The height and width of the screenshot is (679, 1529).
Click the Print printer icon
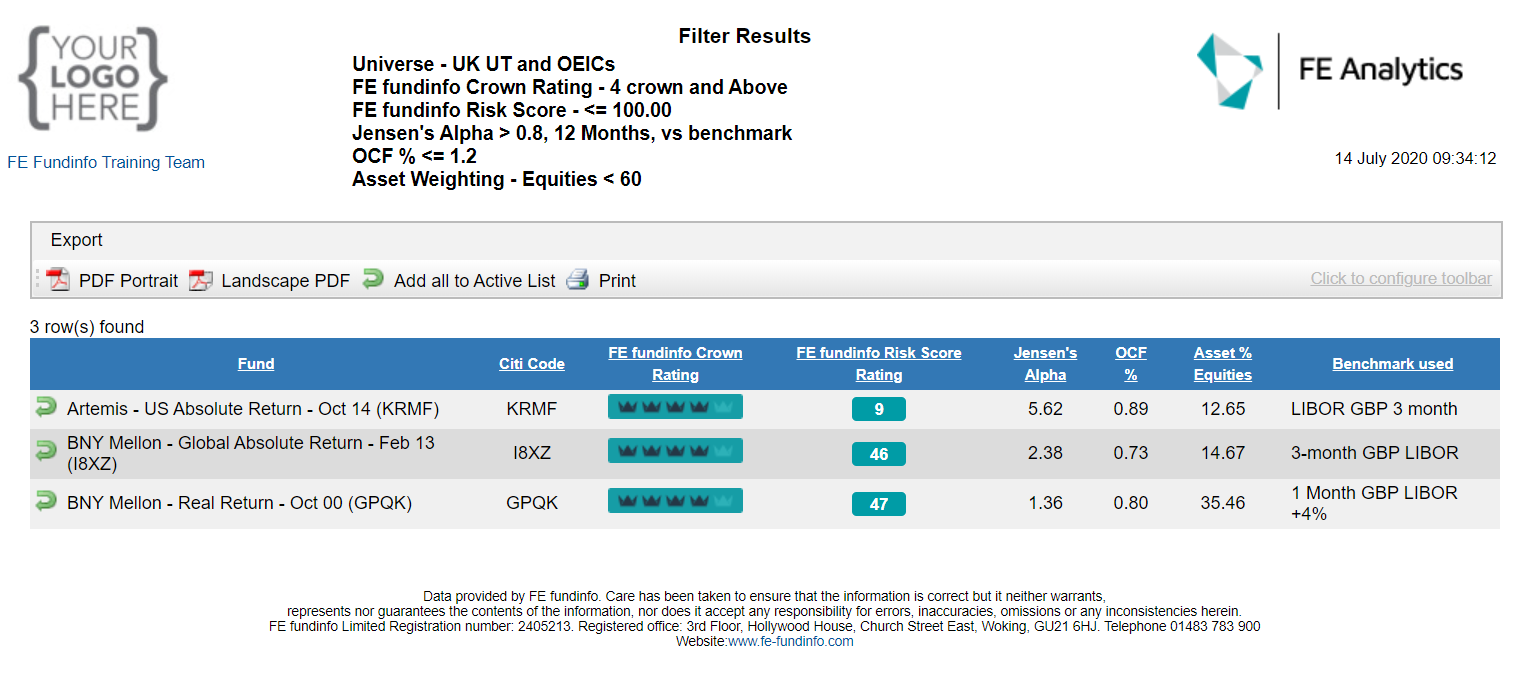578,280
